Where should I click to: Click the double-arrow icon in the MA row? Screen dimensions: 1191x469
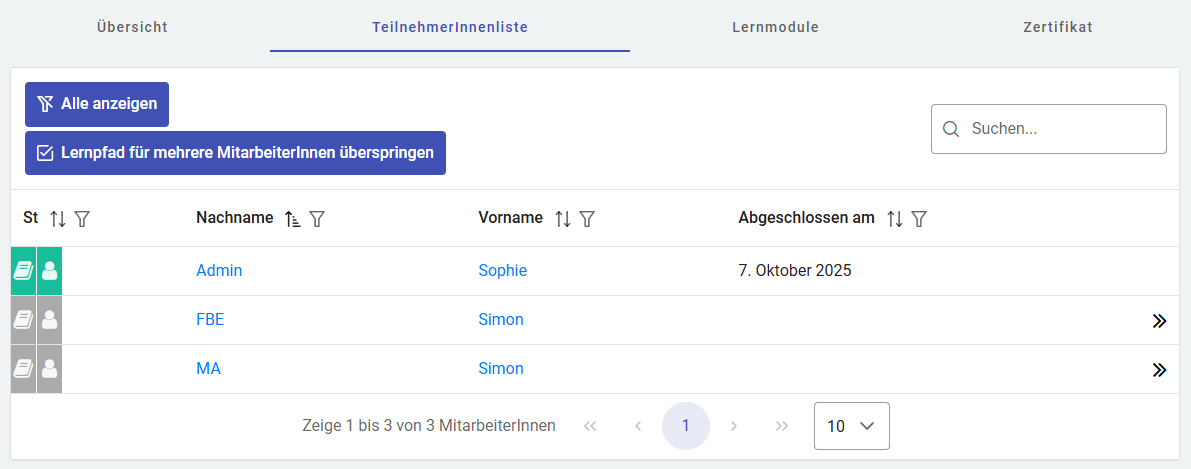[1159, 370]
